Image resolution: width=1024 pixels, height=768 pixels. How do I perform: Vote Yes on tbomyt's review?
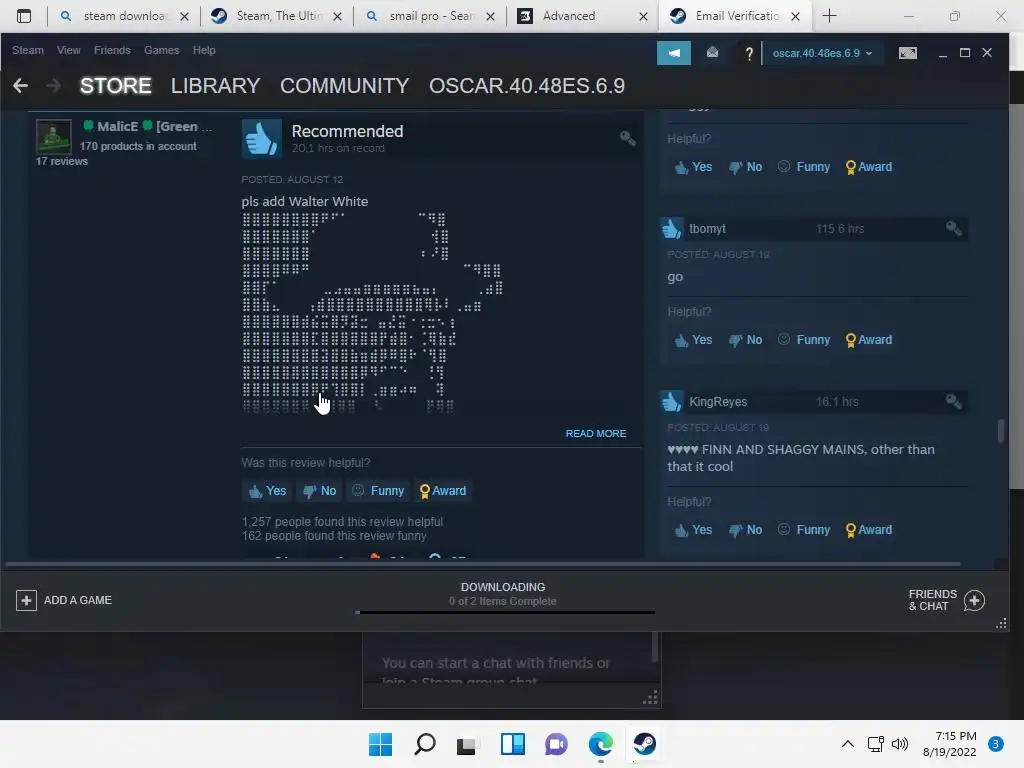point(694,340)
